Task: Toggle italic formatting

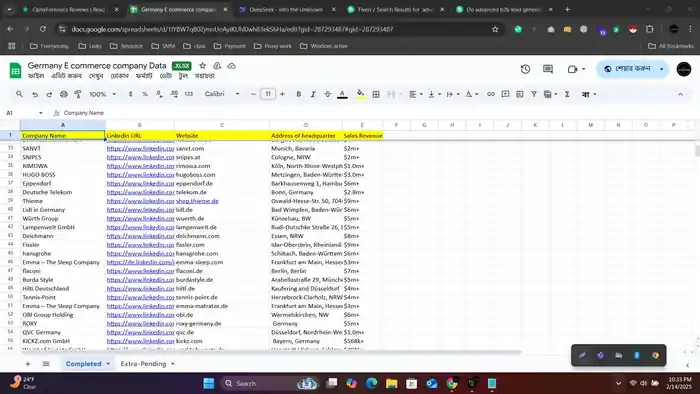Action: coord(313,94)
